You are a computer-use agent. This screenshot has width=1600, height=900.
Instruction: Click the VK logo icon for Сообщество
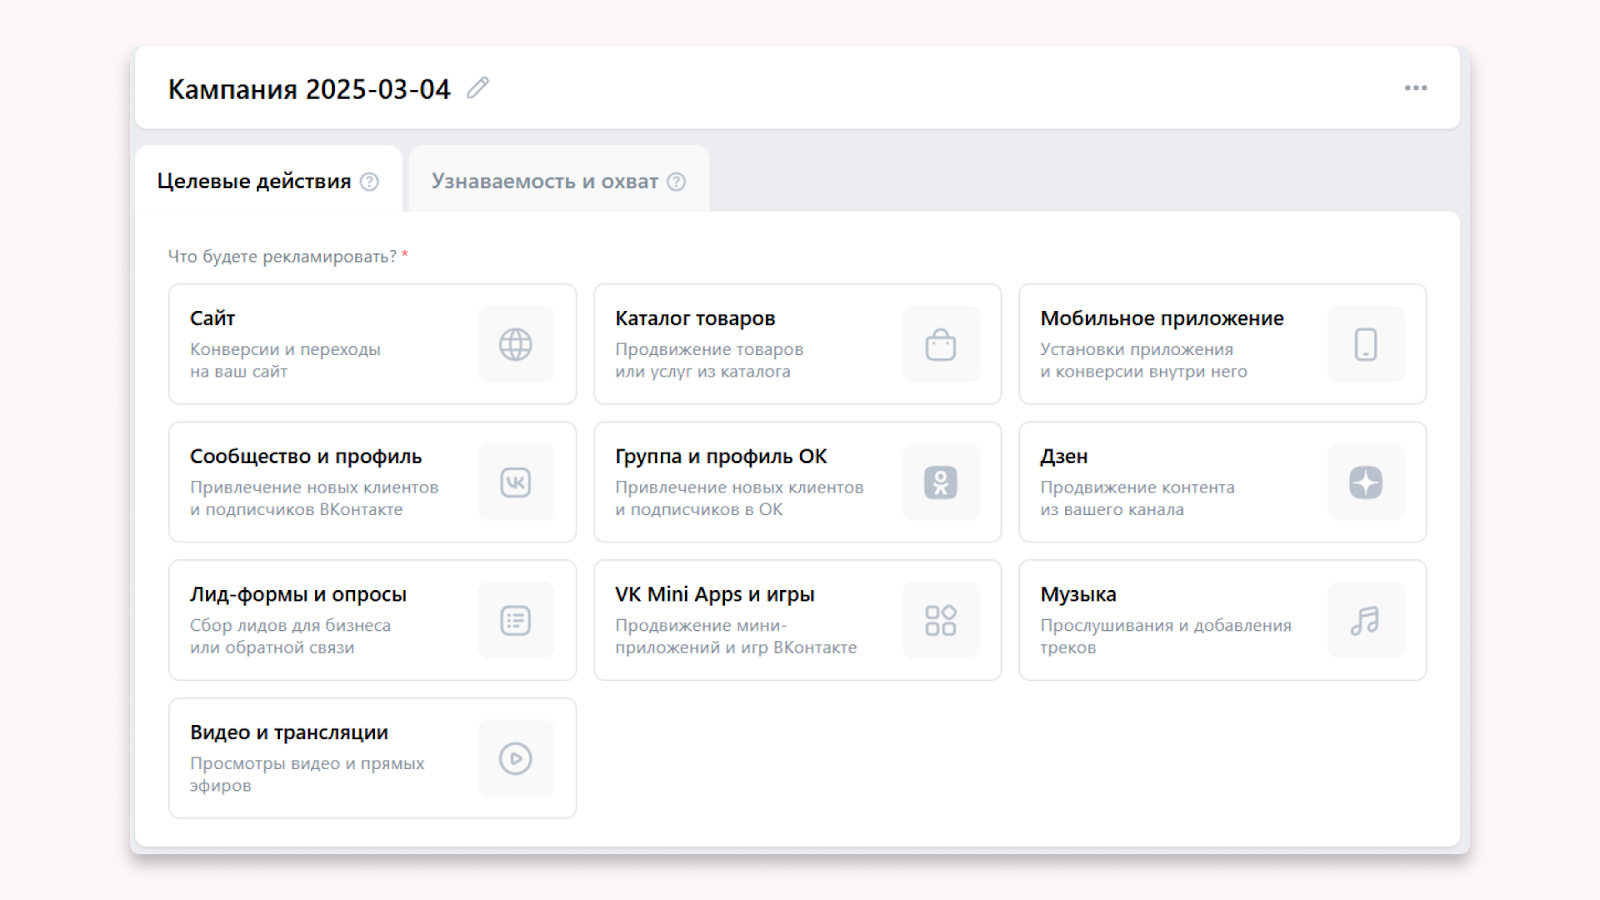515,482
